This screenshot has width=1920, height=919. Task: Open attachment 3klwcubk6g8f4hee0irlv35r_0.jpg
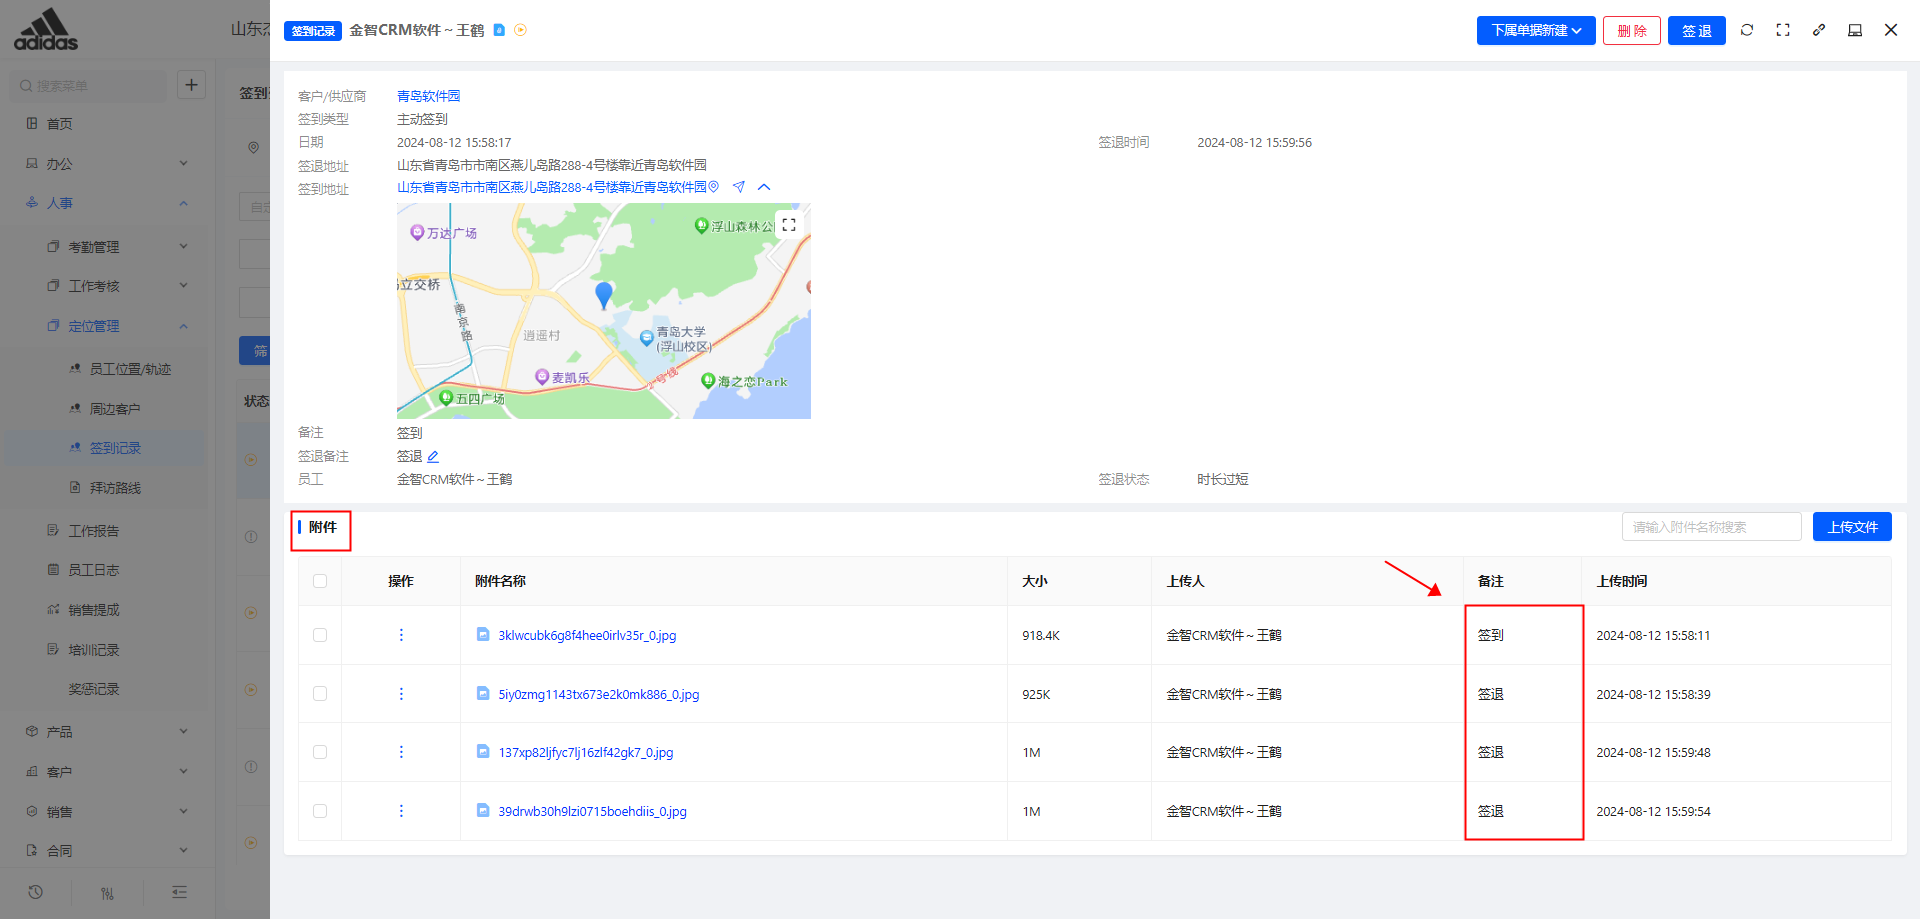point(587,635)
